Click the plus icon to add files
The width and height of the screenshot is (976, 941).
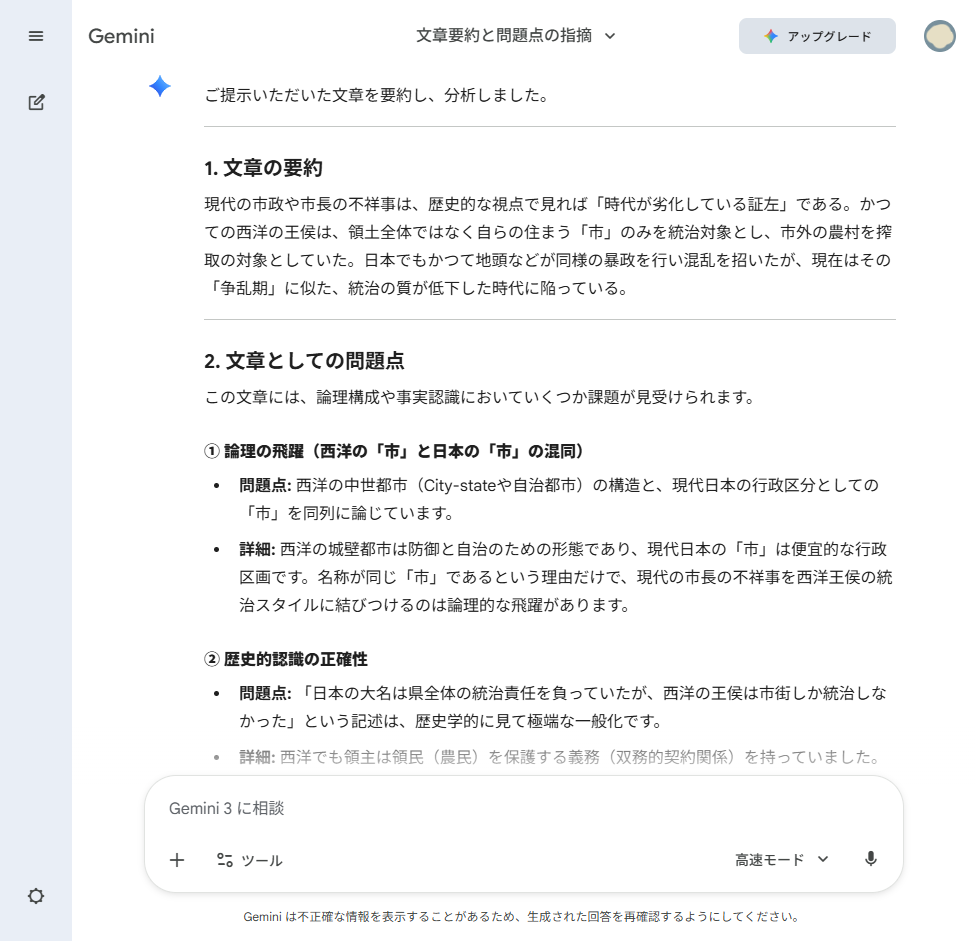pos(177,860)
